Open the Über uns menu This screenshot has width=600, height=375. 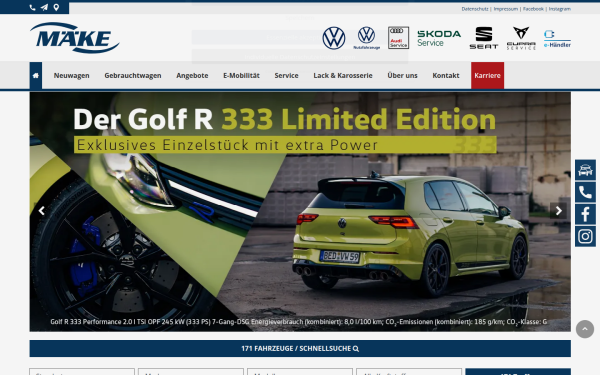click(402, 76)
